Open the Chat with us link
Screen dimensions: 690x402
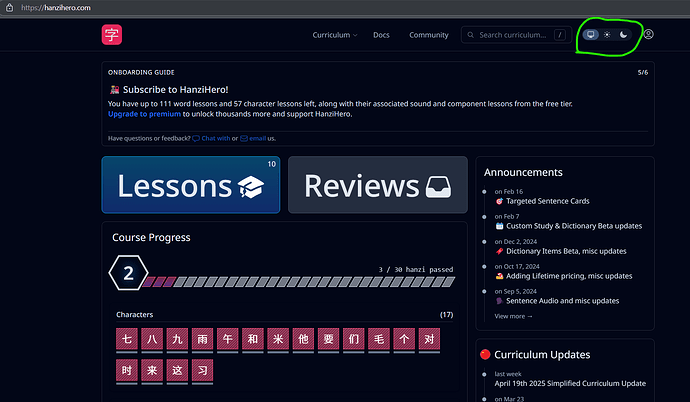(211, 138)
